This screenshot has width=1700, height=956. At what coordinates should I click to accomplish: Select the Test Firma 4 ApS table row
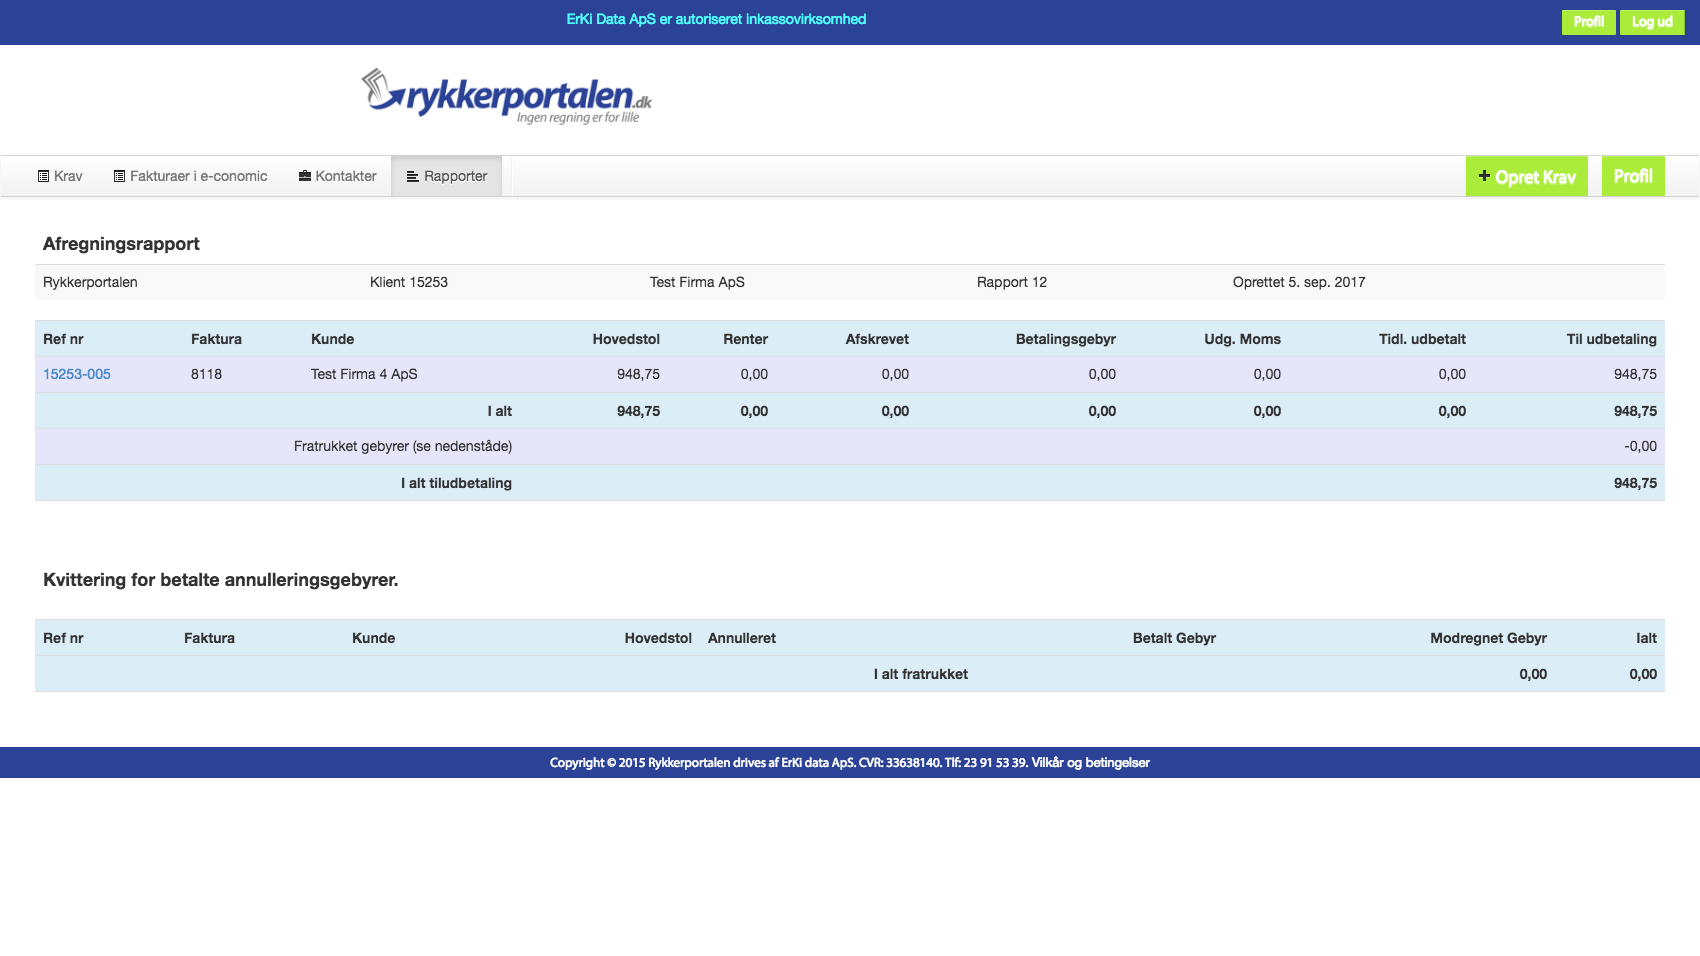[x=364, y=374]
